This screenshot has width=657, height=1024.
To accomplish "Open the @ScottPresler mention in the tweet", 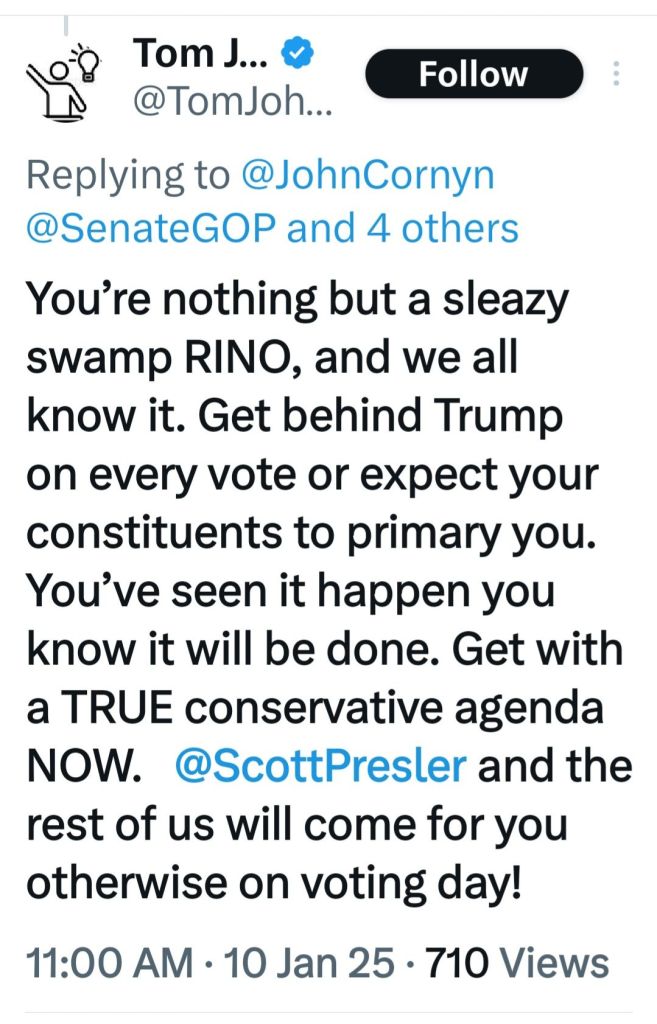I will (320, 765).
